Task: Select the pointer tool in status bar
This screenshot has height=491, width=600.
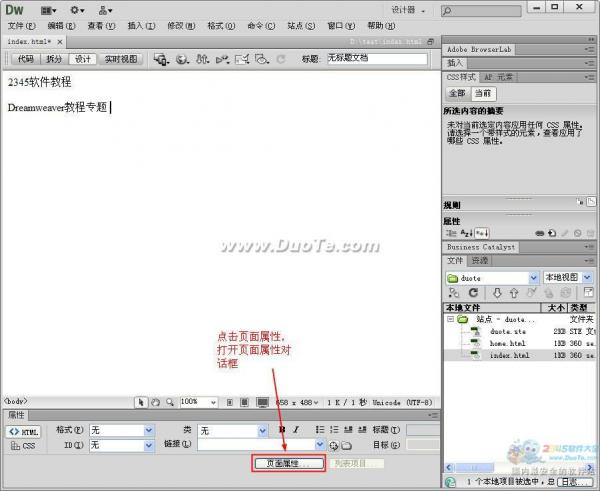Action: [141, 402]
